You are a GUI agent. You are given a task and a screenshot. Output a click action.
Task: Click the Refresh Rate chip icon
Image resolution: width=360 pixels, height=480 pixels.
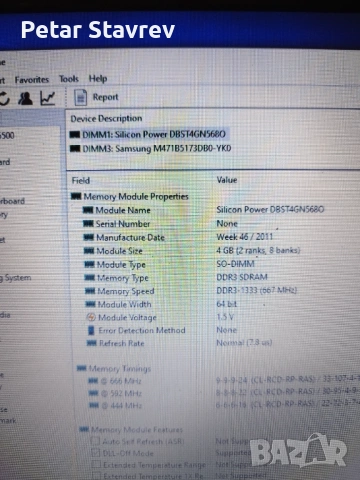pyautogui.click(x=91, y=343)
